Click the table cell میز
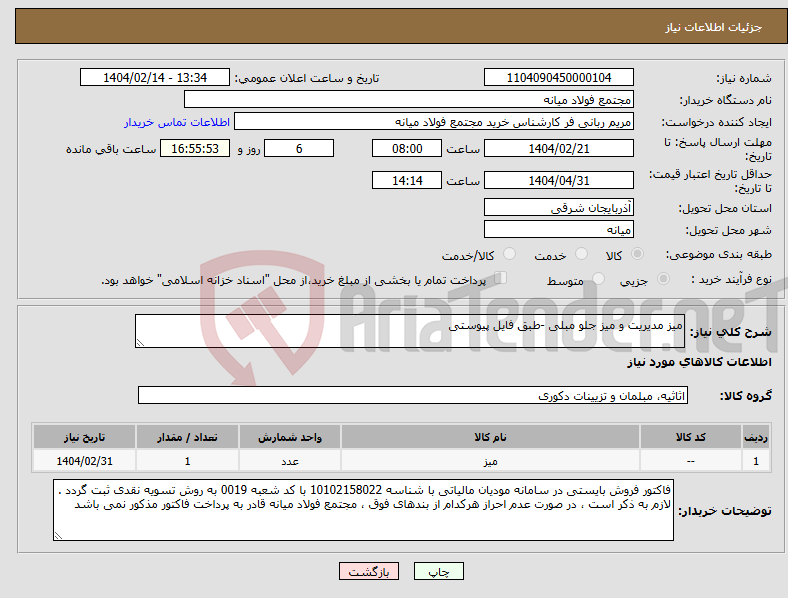Image resolution: width=788 pixels, height=598 pixels. click(x=490, y=461)
